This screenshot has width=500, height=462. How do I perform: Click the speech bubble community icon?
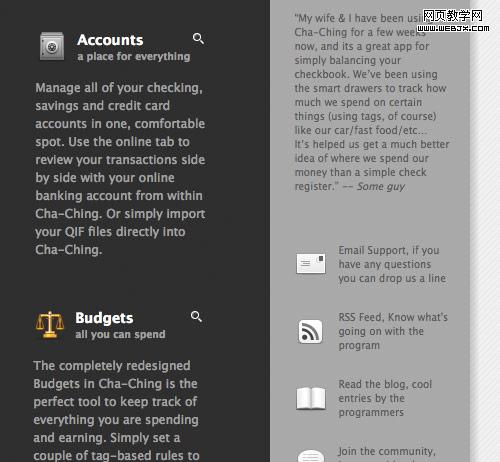pyautogui.click(x=311, y=456)
